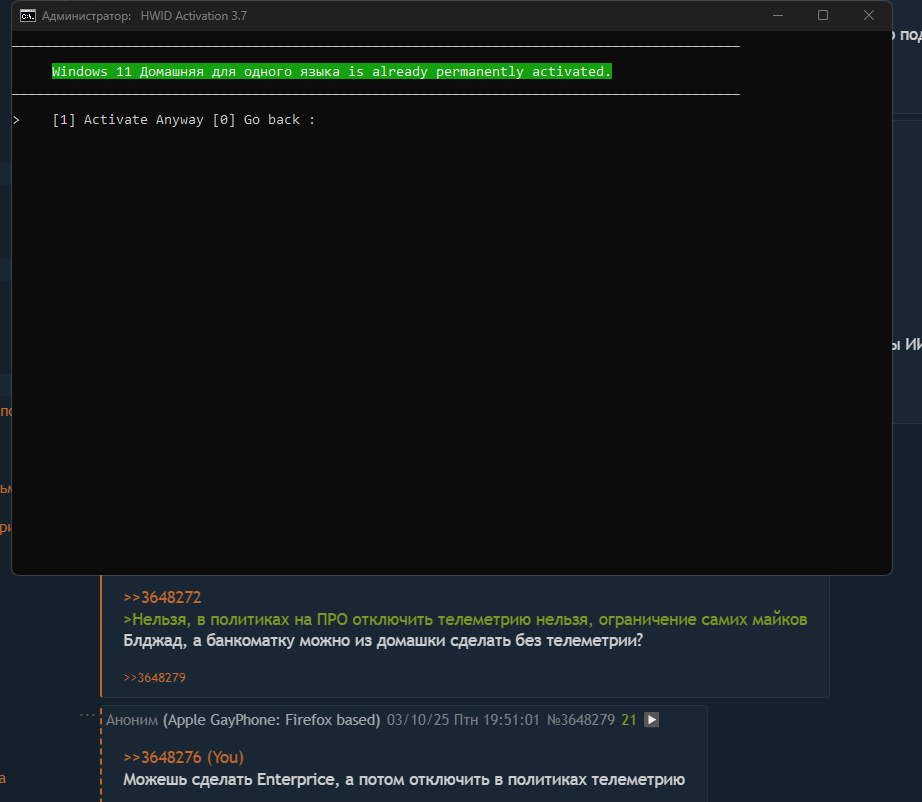The image size is (922, 802).
Task: Click the line 'Блджад, а банкоматку можно из домашки'
Action: pyautogui.click(x=383, y=640)
